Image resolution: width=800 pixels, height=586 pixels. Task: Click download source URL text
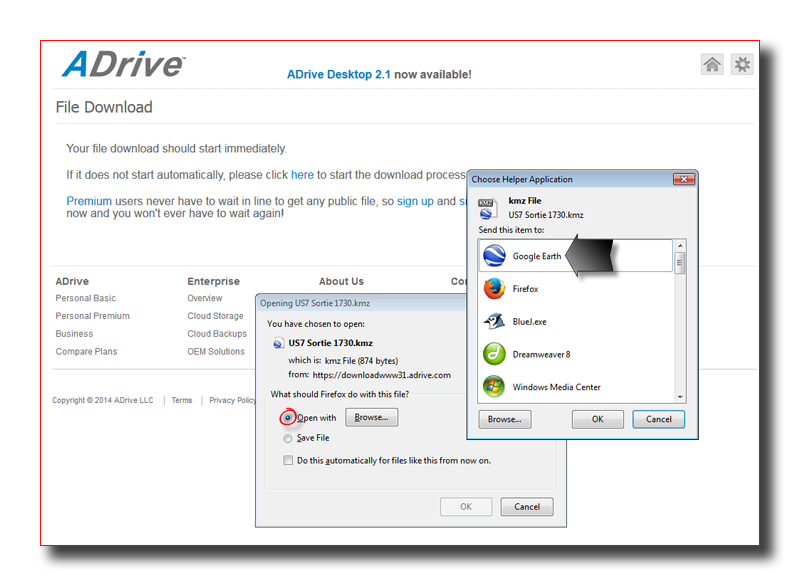tap(382, 375)
